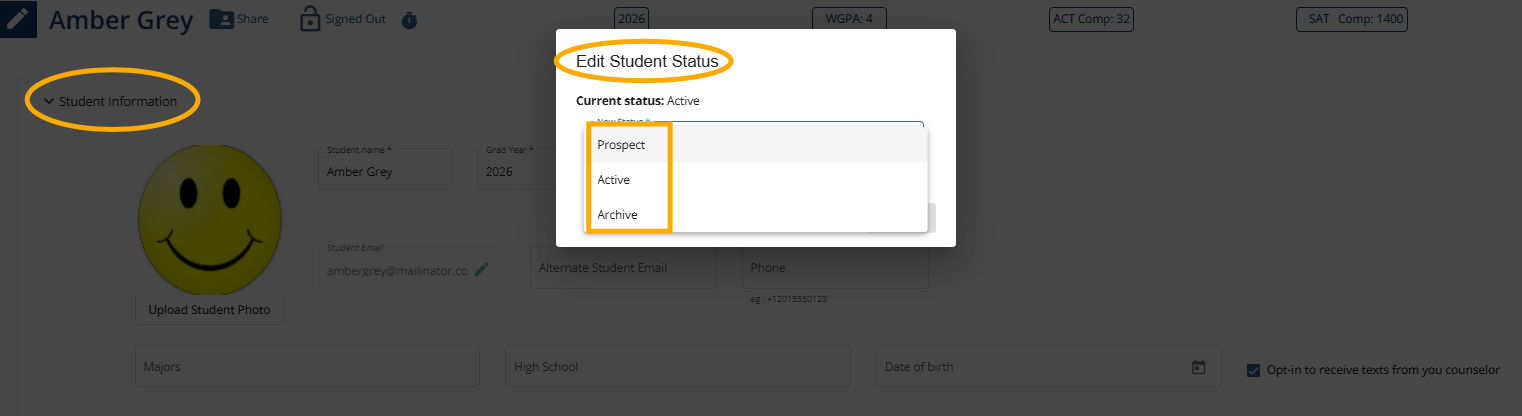The width and height of the screenshot is (1522, 416).
Task: Click the Upload Student Photo button
Action: pyautogui.click(x=209, y=310)
